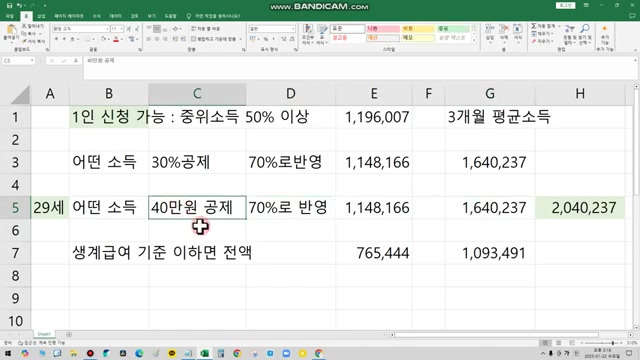Click the Add-ins orange icon
Image resolution: width=640 pixels, height=360 pixels.
(604, 29)
